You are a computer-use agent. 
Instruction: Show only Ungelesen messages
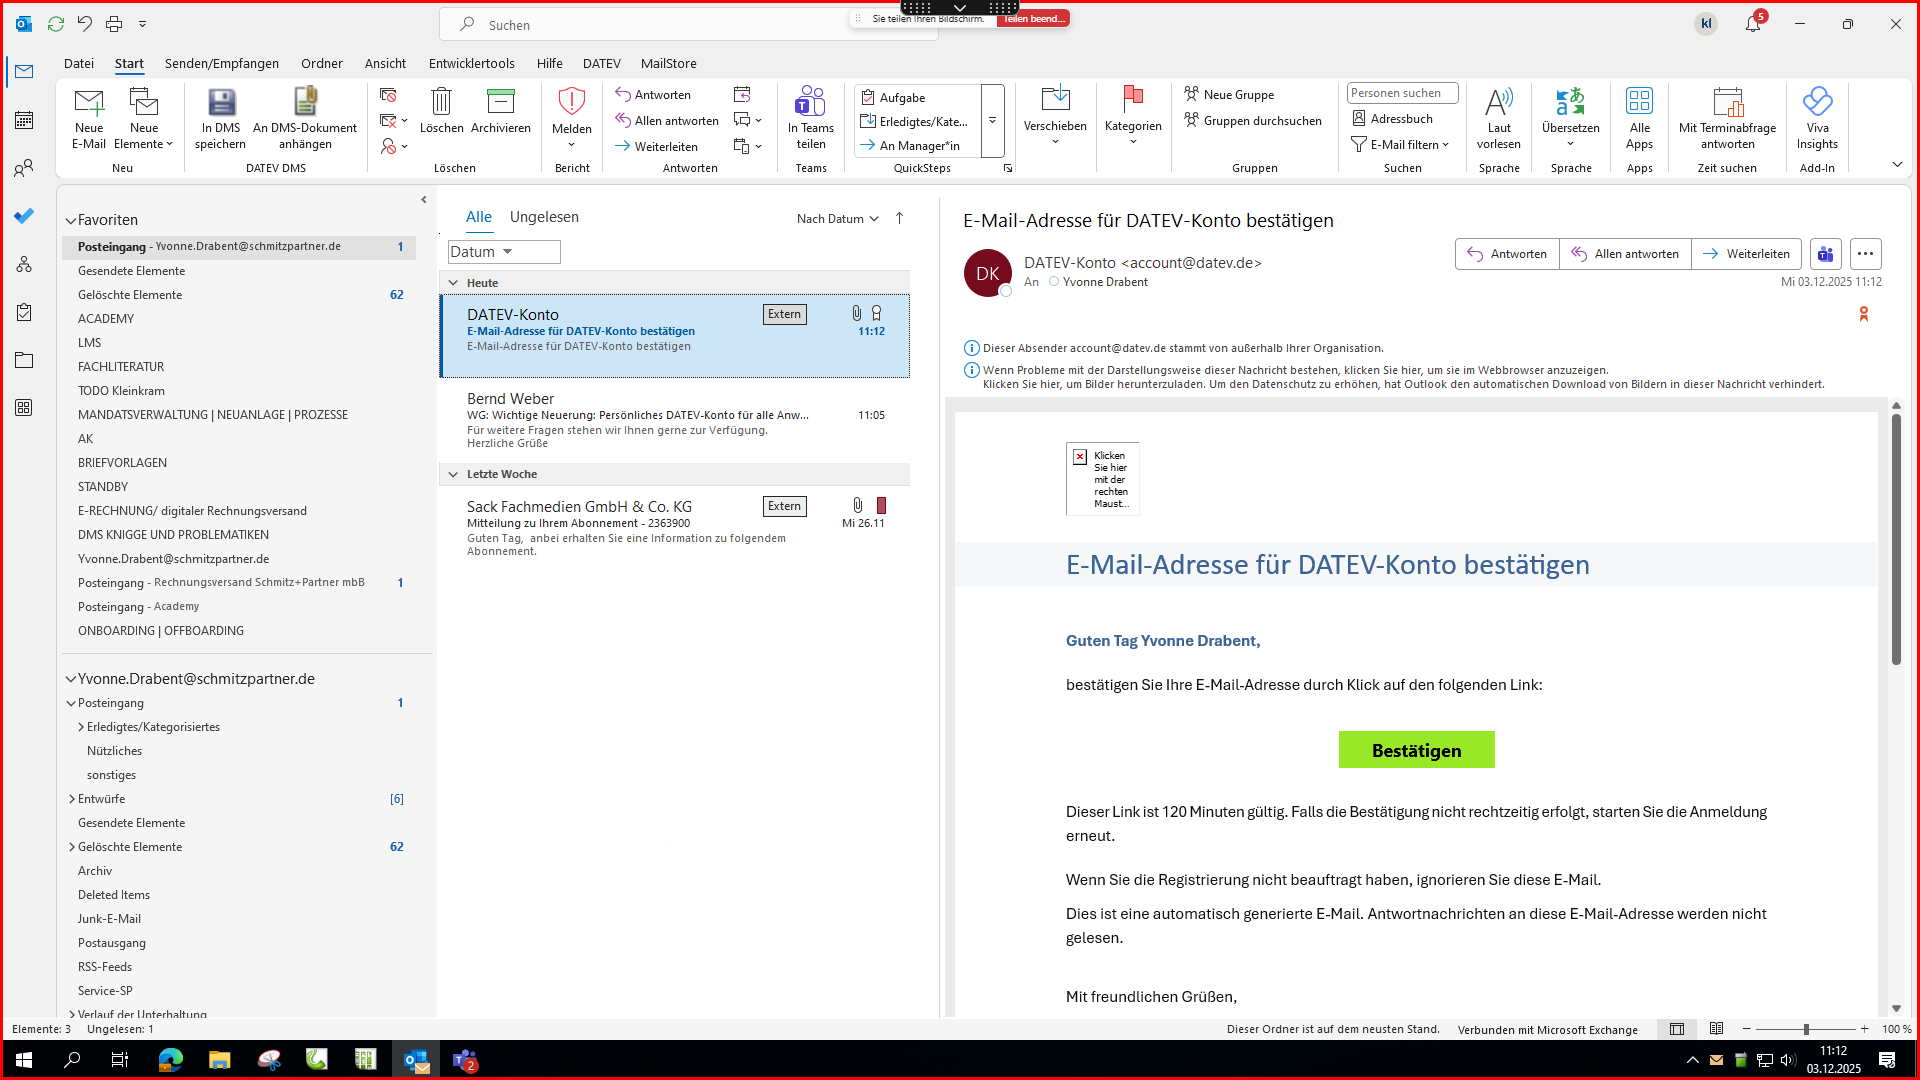click(544, 217)
